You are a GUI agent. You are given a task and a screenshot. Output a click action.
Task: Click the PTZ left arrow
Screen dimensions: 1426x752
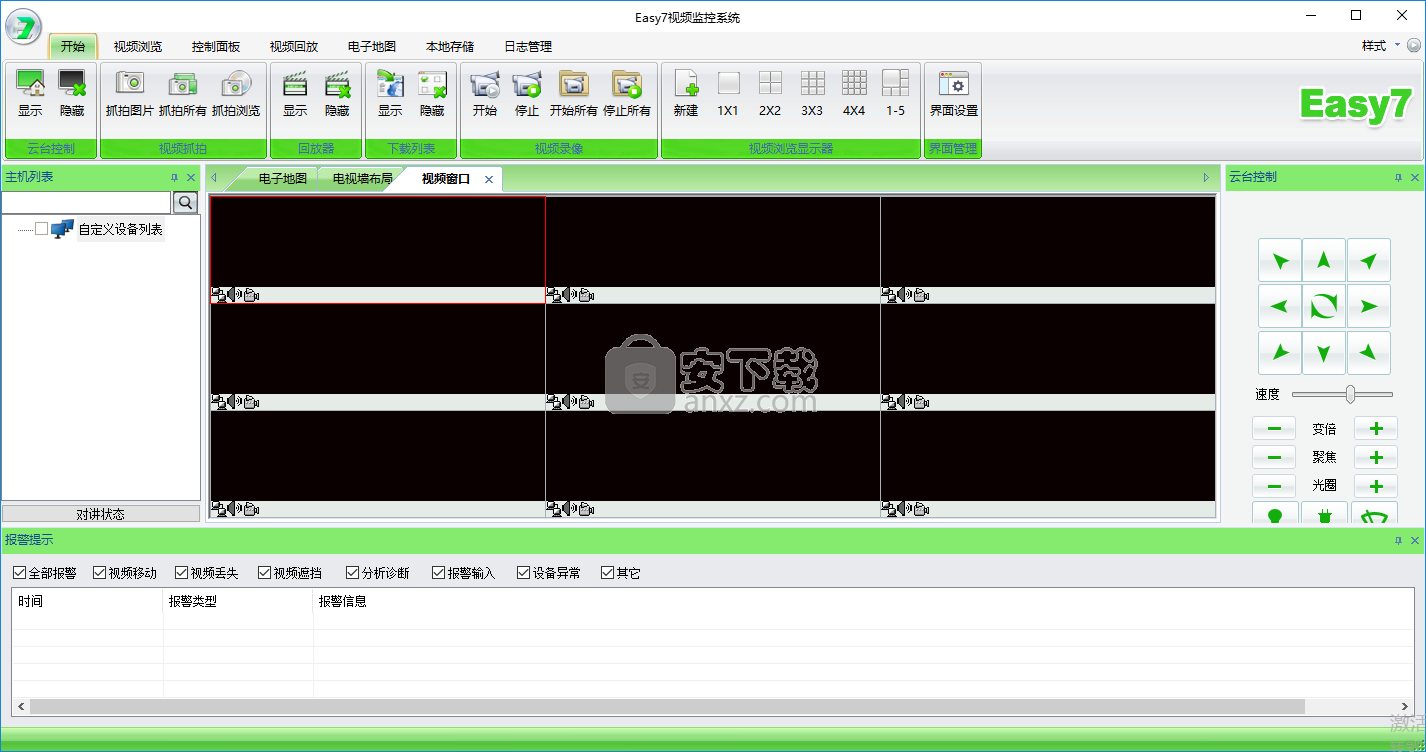coord(1279,306)
